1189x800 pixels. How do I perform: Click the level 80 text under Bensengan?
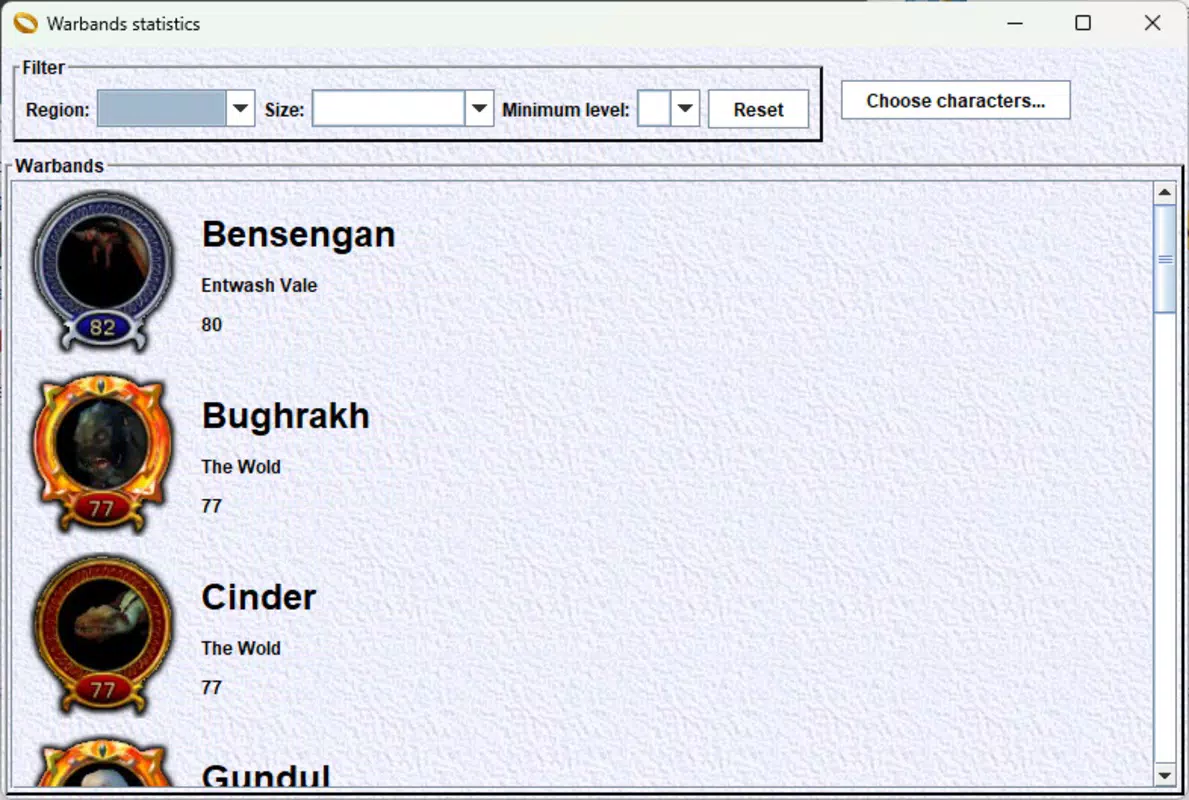pyautogui.click(x=212, y=325)
